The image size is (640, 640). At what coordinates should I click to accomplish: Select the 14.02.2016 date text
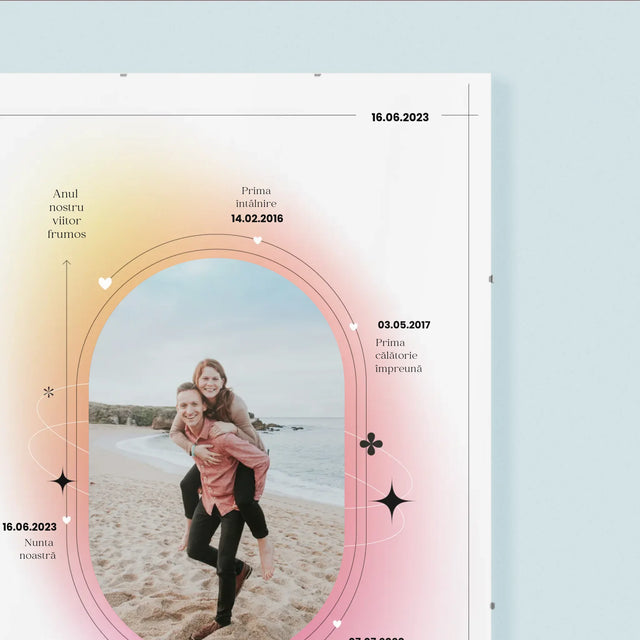point(257,218)
